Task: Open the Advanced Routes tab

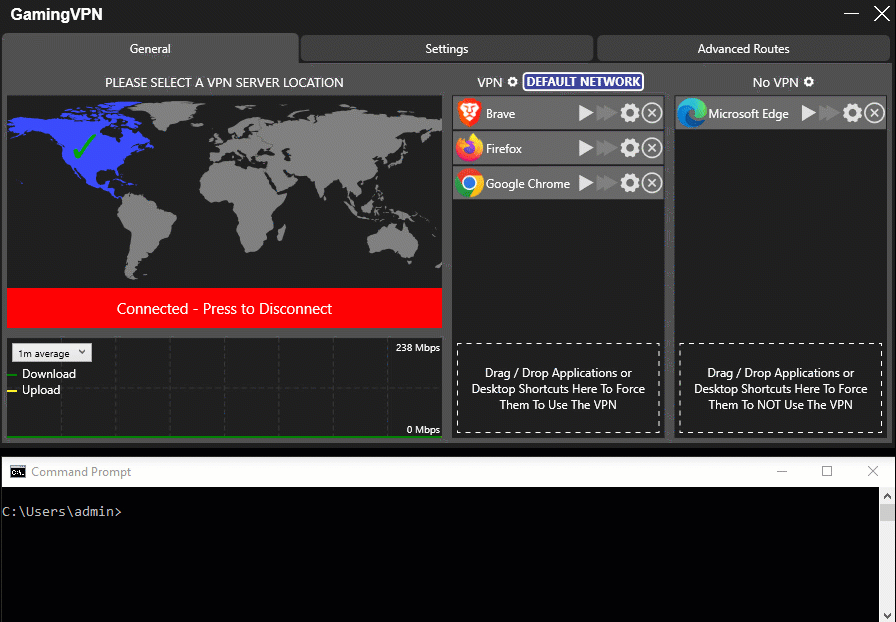Action: coord(743,49)
